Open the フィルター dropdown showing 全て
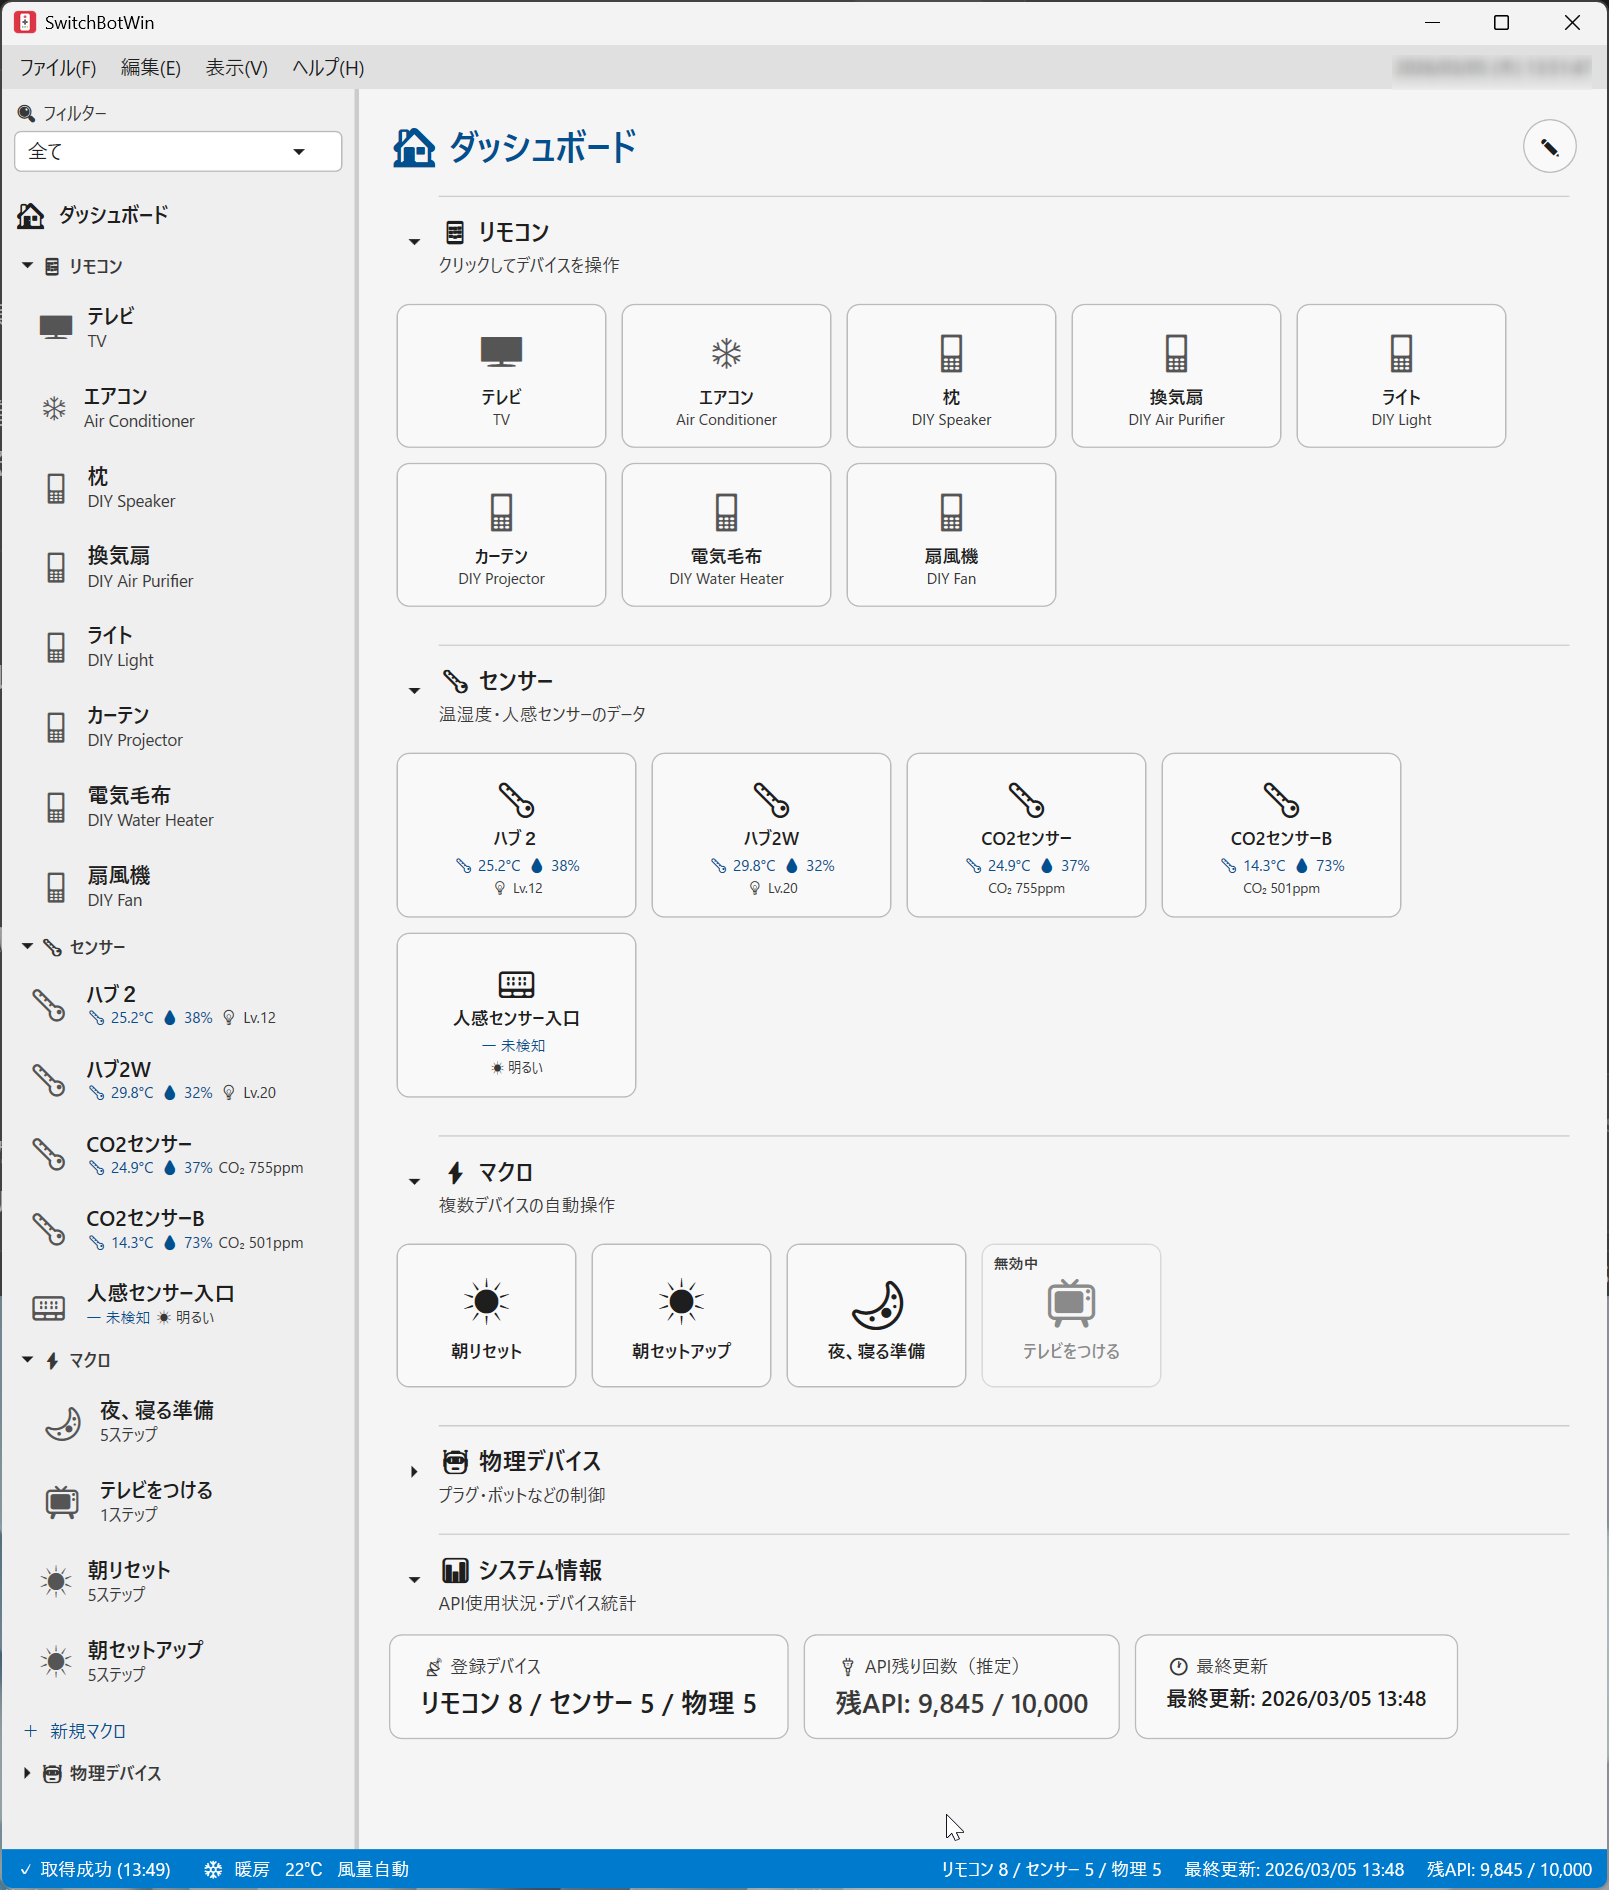This screenshot has width=1609, height=1890. (178, 152)
